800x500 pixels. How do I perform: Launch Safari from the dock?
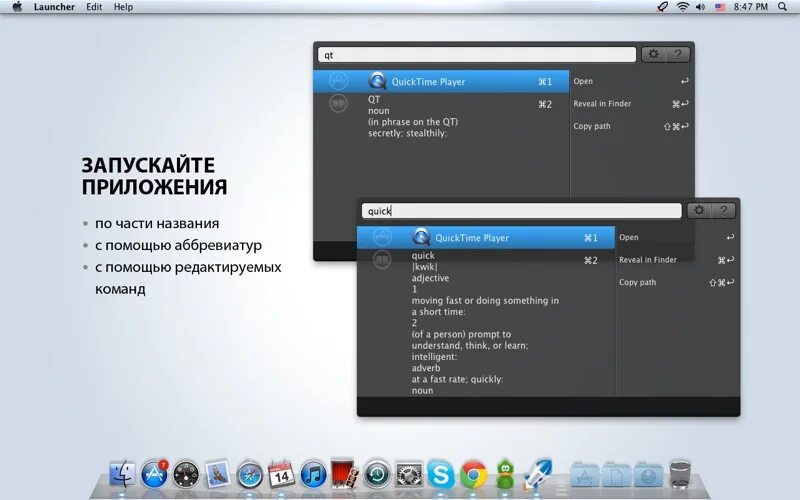[x=249, y=474]
